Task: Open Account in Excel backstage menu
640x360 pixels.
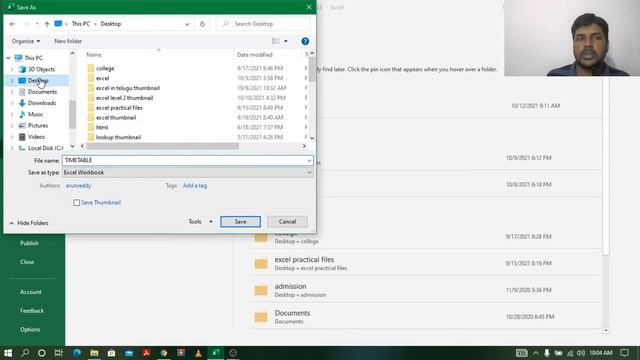Action: [31, 292]
